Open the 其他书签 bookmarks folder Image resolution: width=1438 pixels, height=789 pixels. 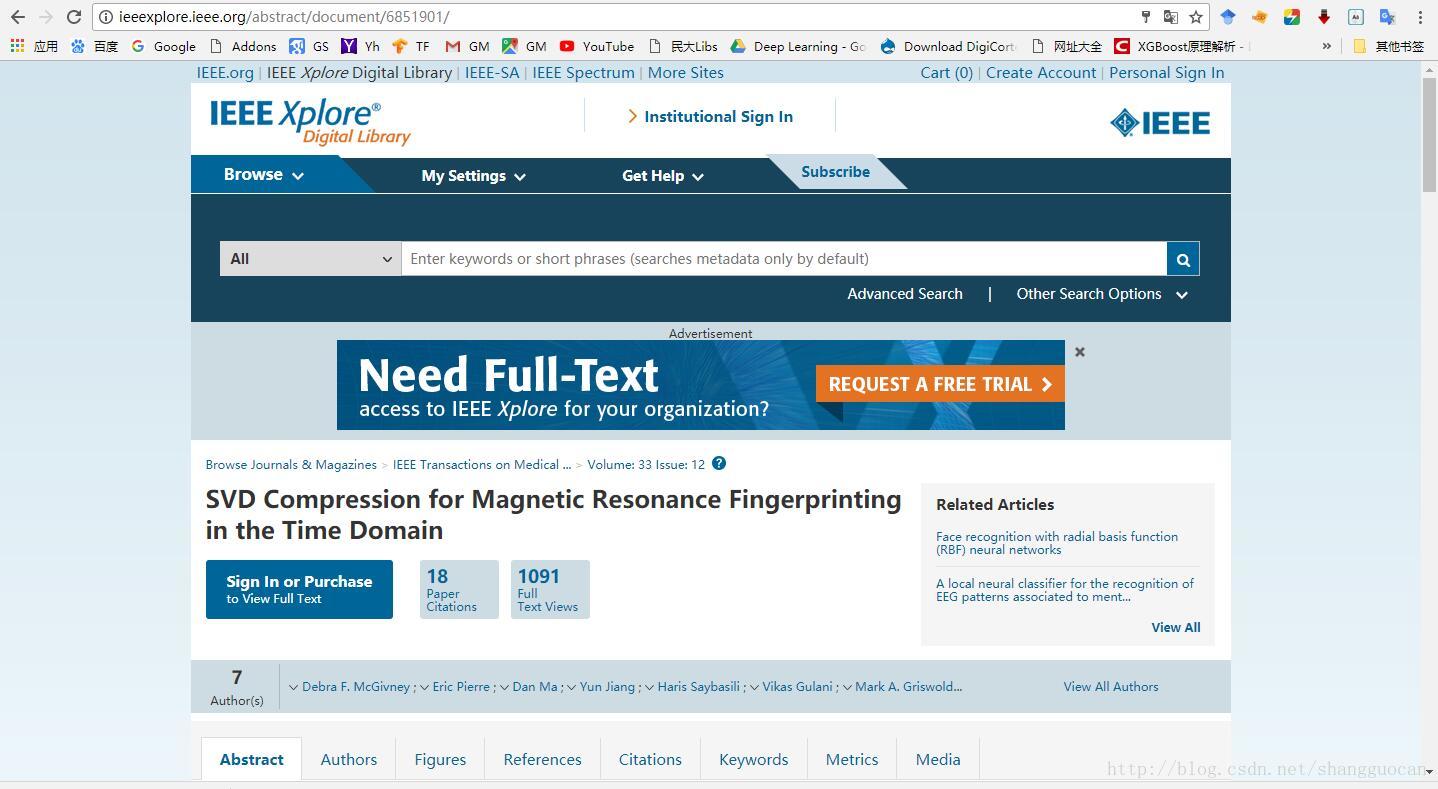pyautogui.click(x=1388, y=46)
